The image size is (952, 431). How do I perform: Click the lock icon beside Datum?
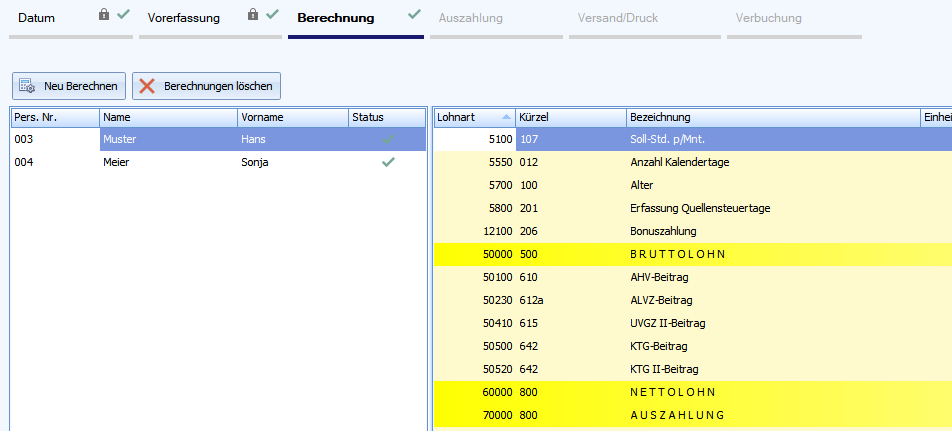pos(104,15)
